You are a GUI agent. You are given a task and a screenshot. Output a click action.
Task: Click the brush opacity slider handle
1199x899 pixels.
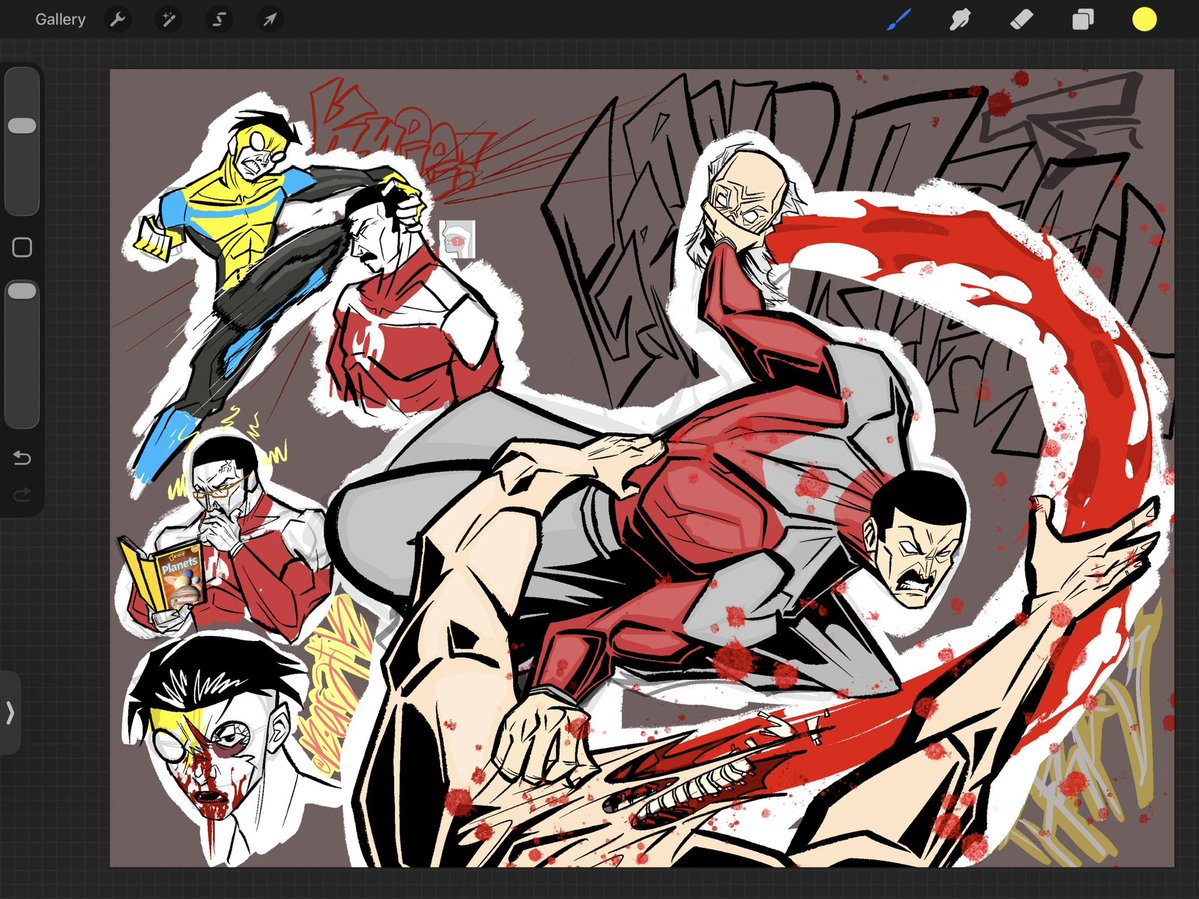(21, 290)
